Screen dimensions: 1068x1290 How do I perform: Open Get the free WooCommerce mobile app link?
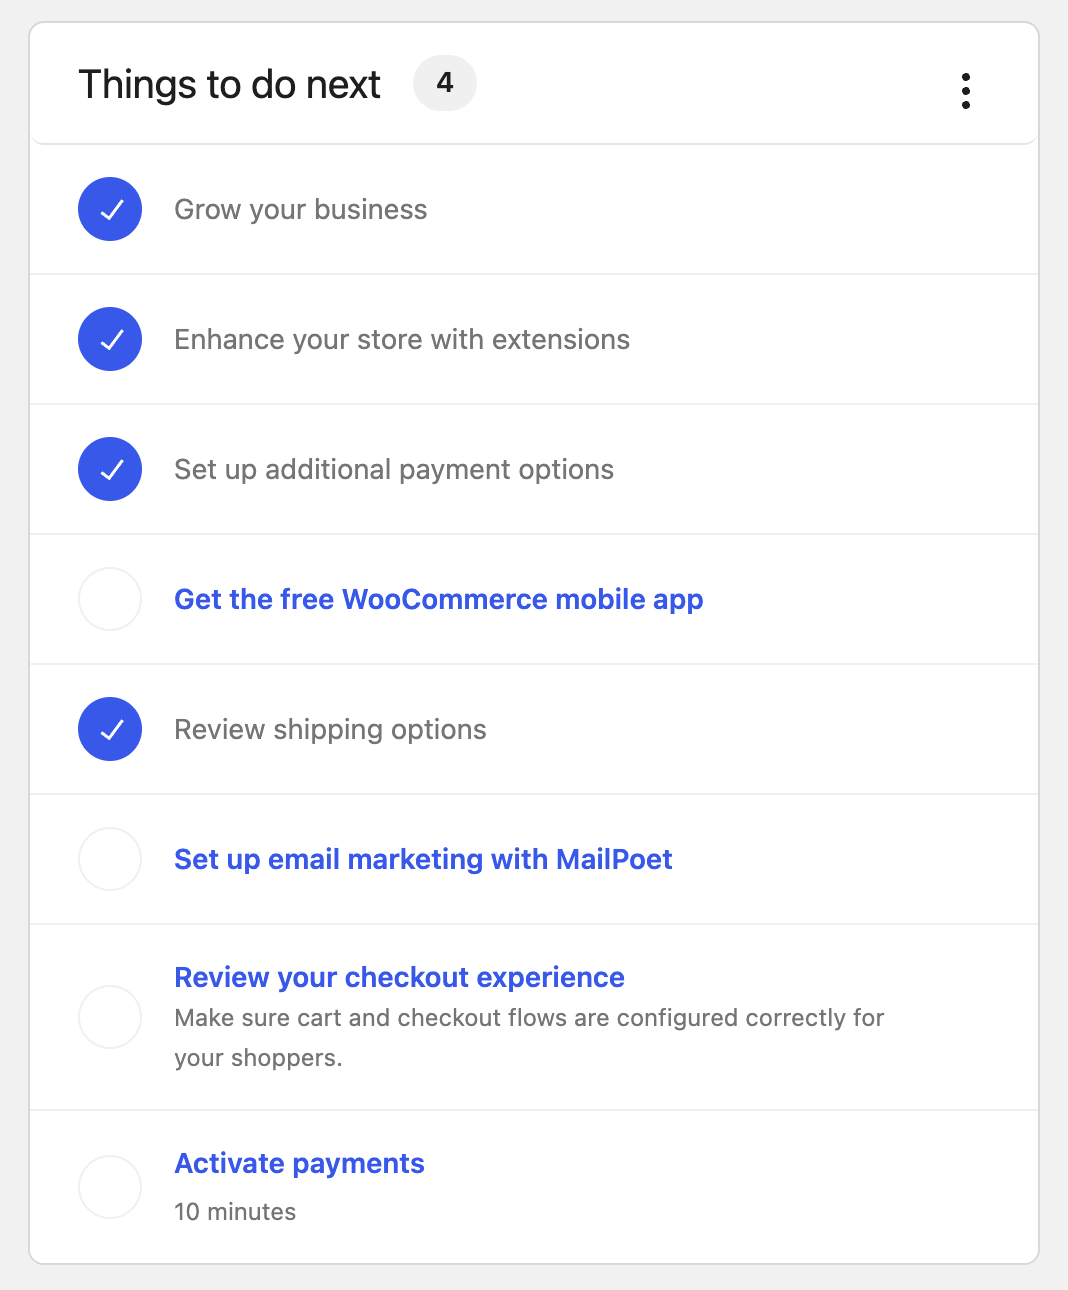pos(438,599)
